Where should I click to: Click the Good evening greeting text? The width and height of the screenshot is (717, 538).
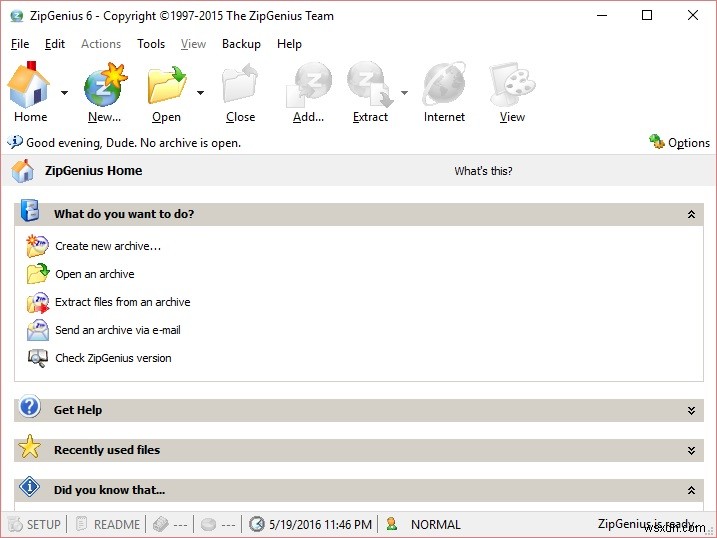pos(133,143)
